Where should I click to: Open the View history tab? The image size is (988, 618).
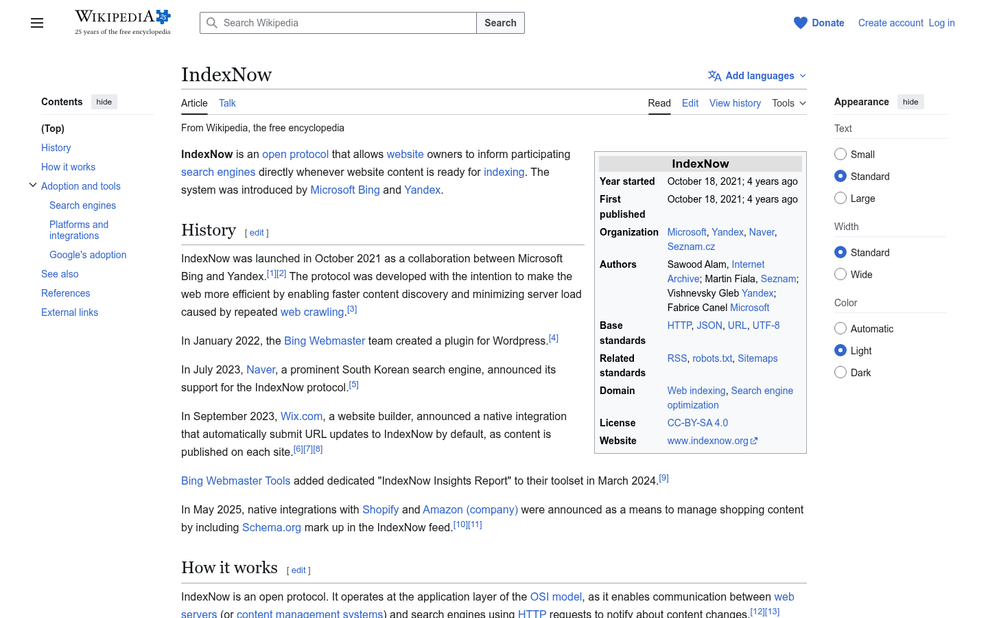tap(735, 103)
